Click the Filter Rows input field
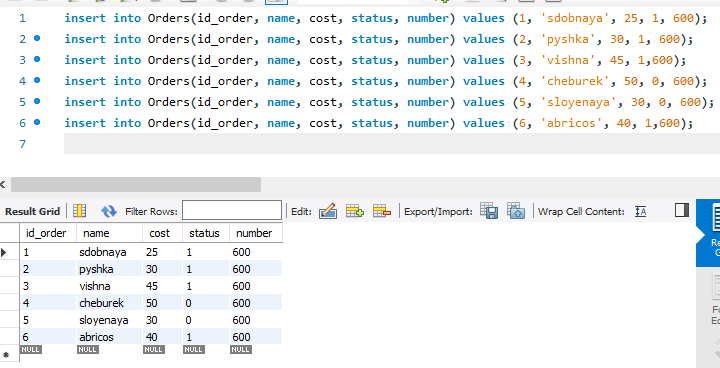Viewport: 720px width, 368px height. (x=232, y=210)
